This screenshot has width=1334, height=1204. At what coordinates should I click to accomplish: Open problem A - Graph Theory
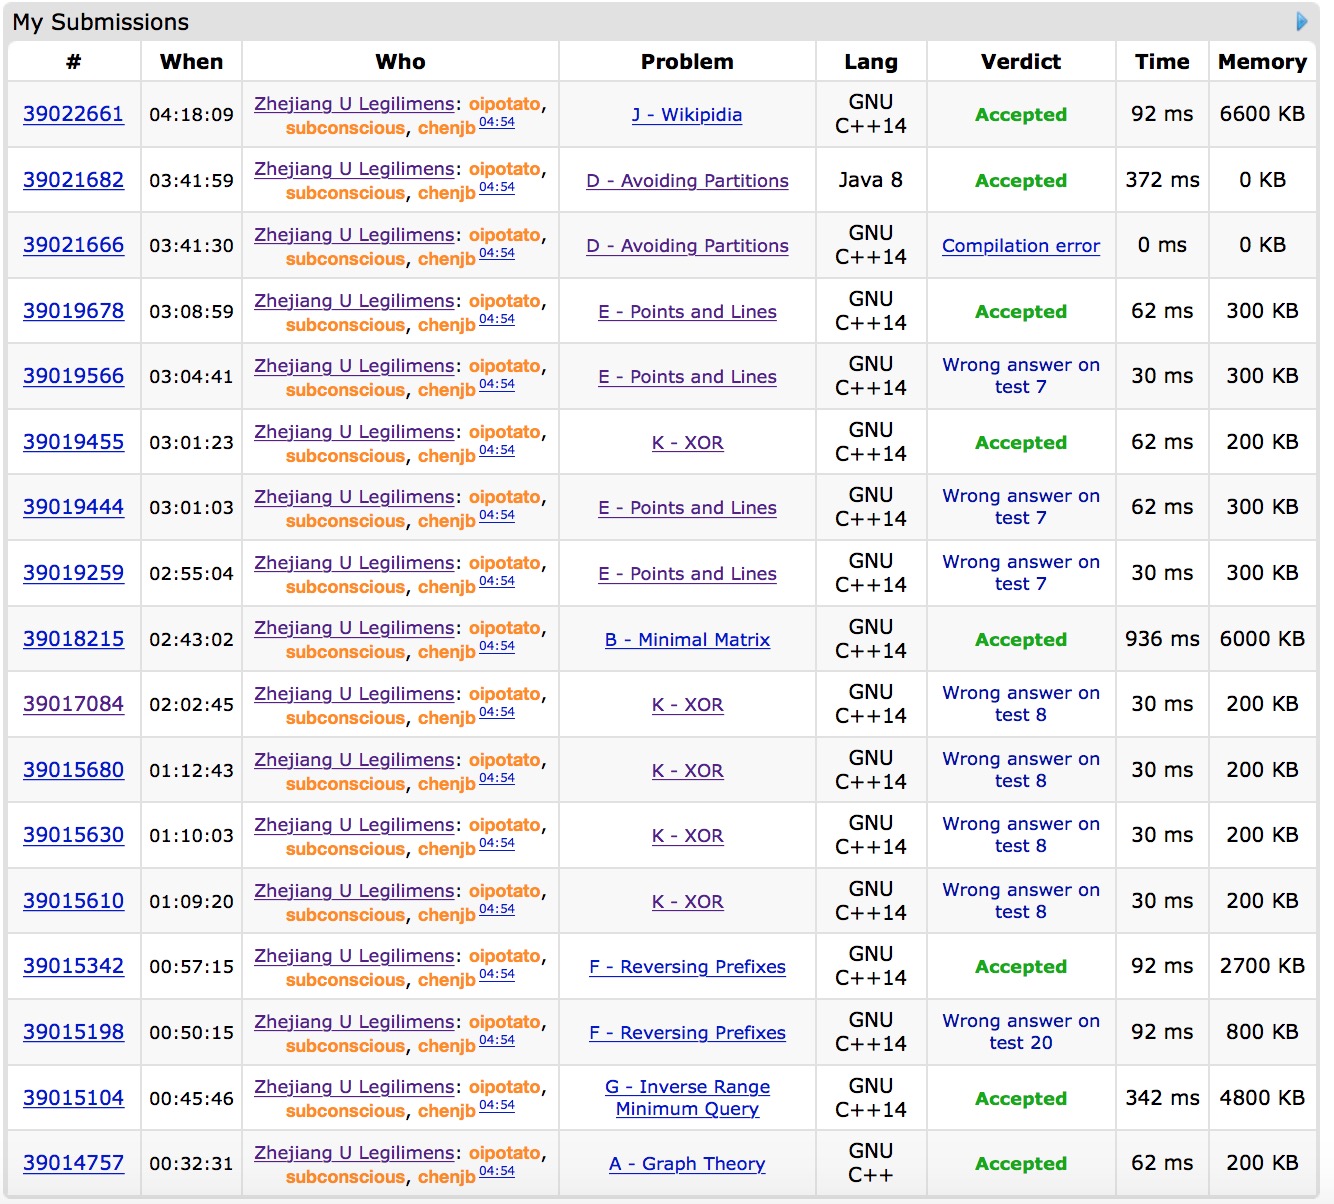point(687,1164)
